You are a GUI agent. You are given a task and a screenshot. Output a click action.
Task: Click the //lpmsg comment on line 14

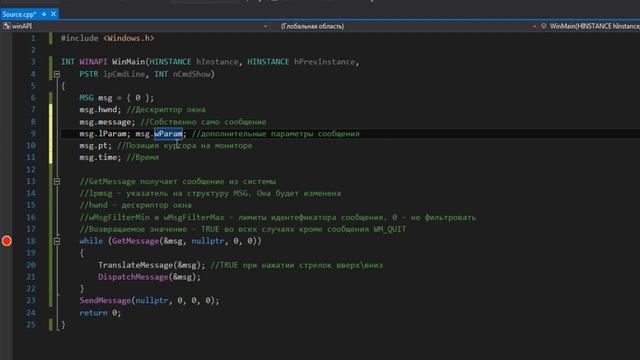pos(210,193)
